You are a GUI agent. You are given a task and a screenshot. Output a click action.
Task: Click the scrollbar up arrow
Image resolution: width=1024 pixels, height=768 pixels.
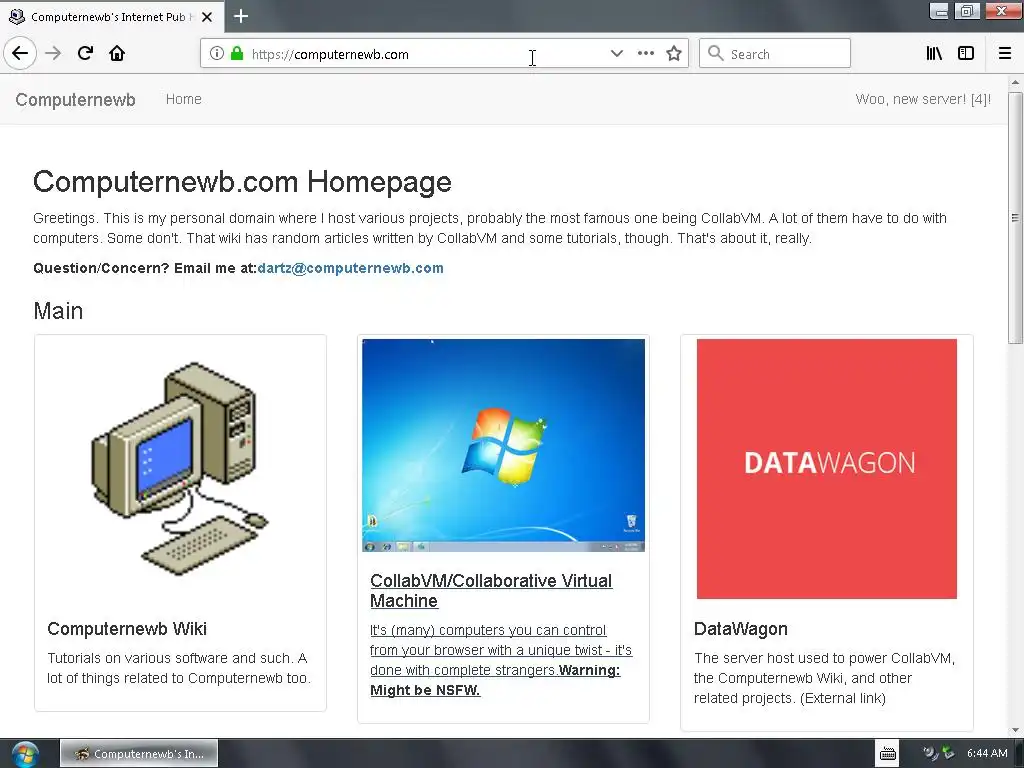click(x=1015, y=82)
